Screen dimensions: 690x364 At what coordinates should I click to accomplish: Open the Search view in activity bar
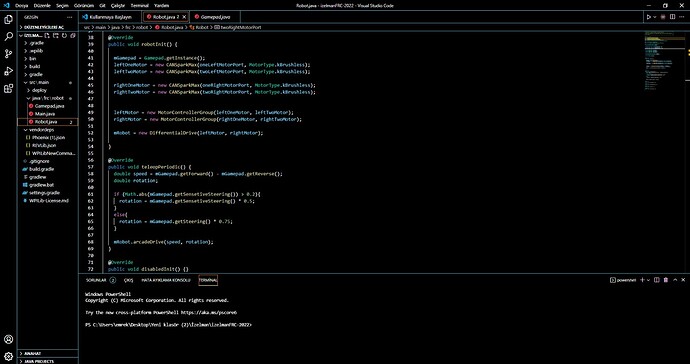click(8, 37)
